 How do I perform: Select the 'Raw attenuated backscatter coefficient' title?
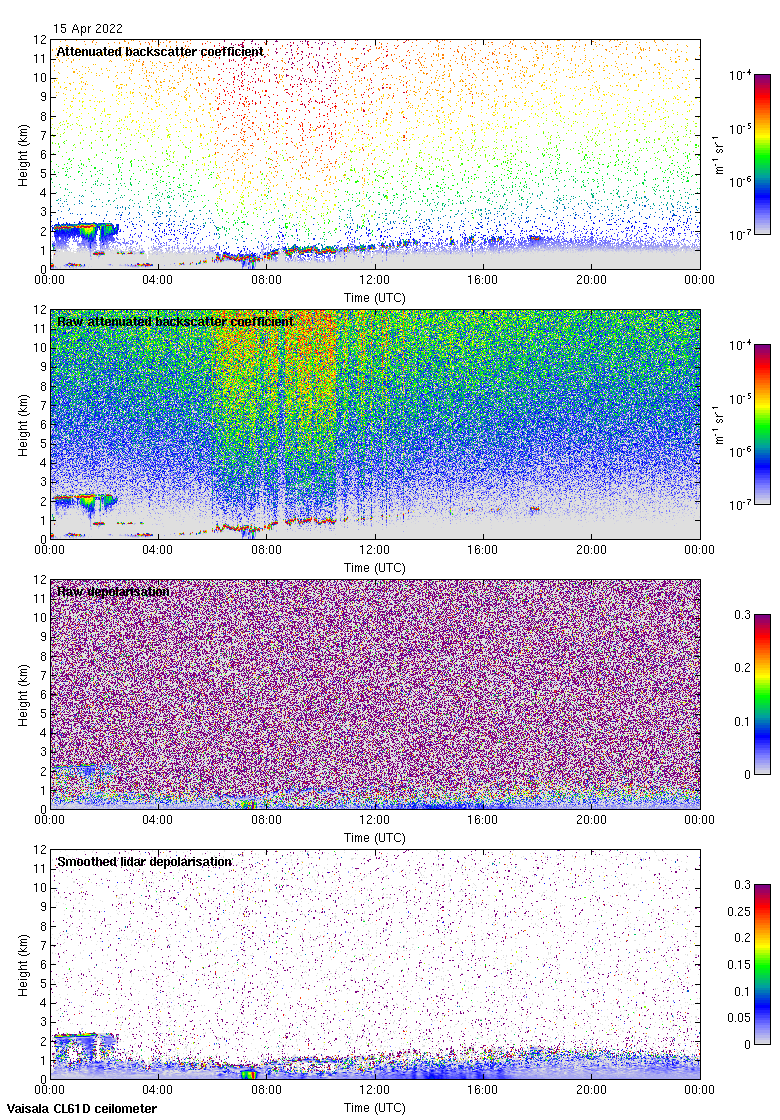tap(175, 321)
